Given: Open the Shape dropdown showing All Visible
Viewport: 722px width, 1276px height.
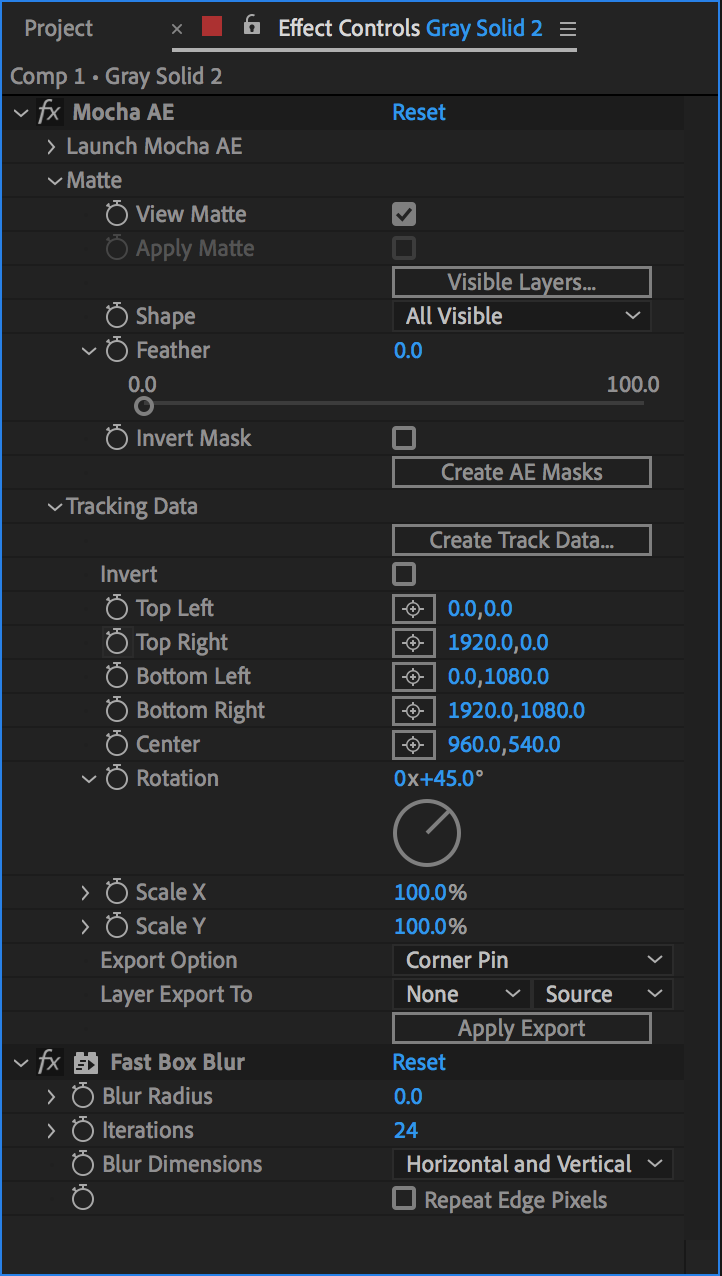Looking at the screenshot, I should click(521, 315).
